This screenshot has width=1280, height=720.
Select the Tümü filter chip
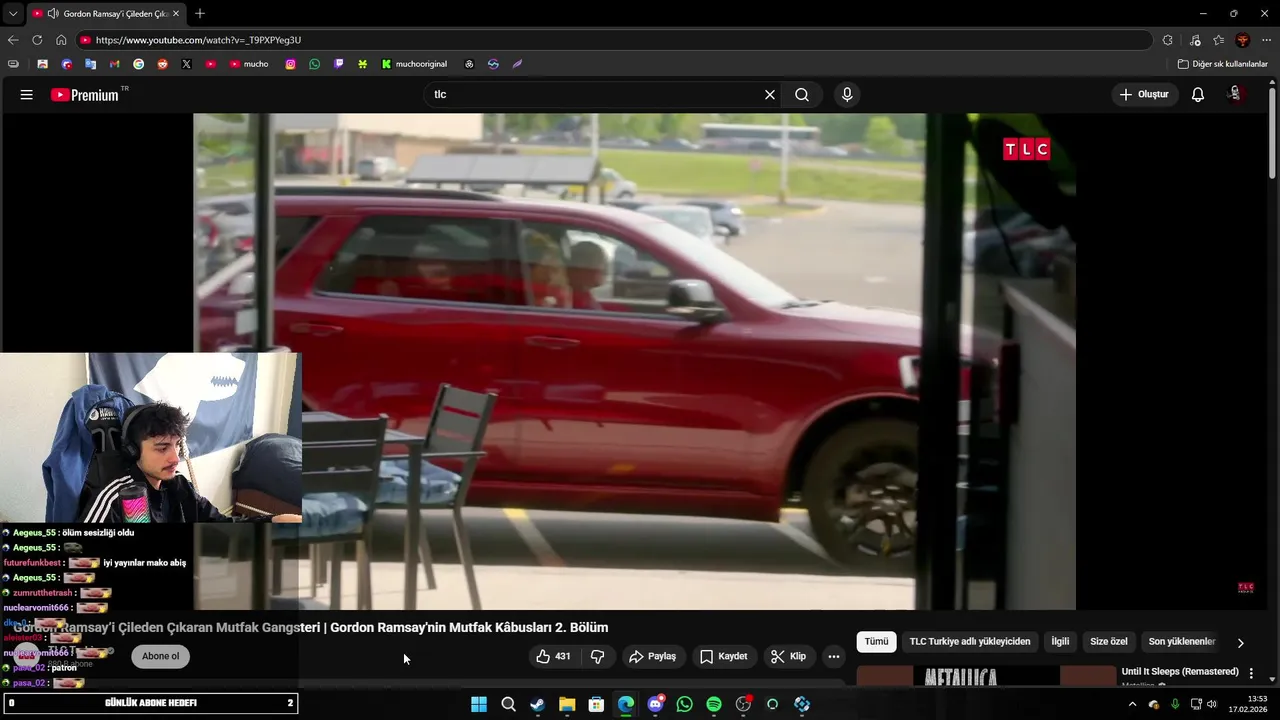tap(876, 642)
